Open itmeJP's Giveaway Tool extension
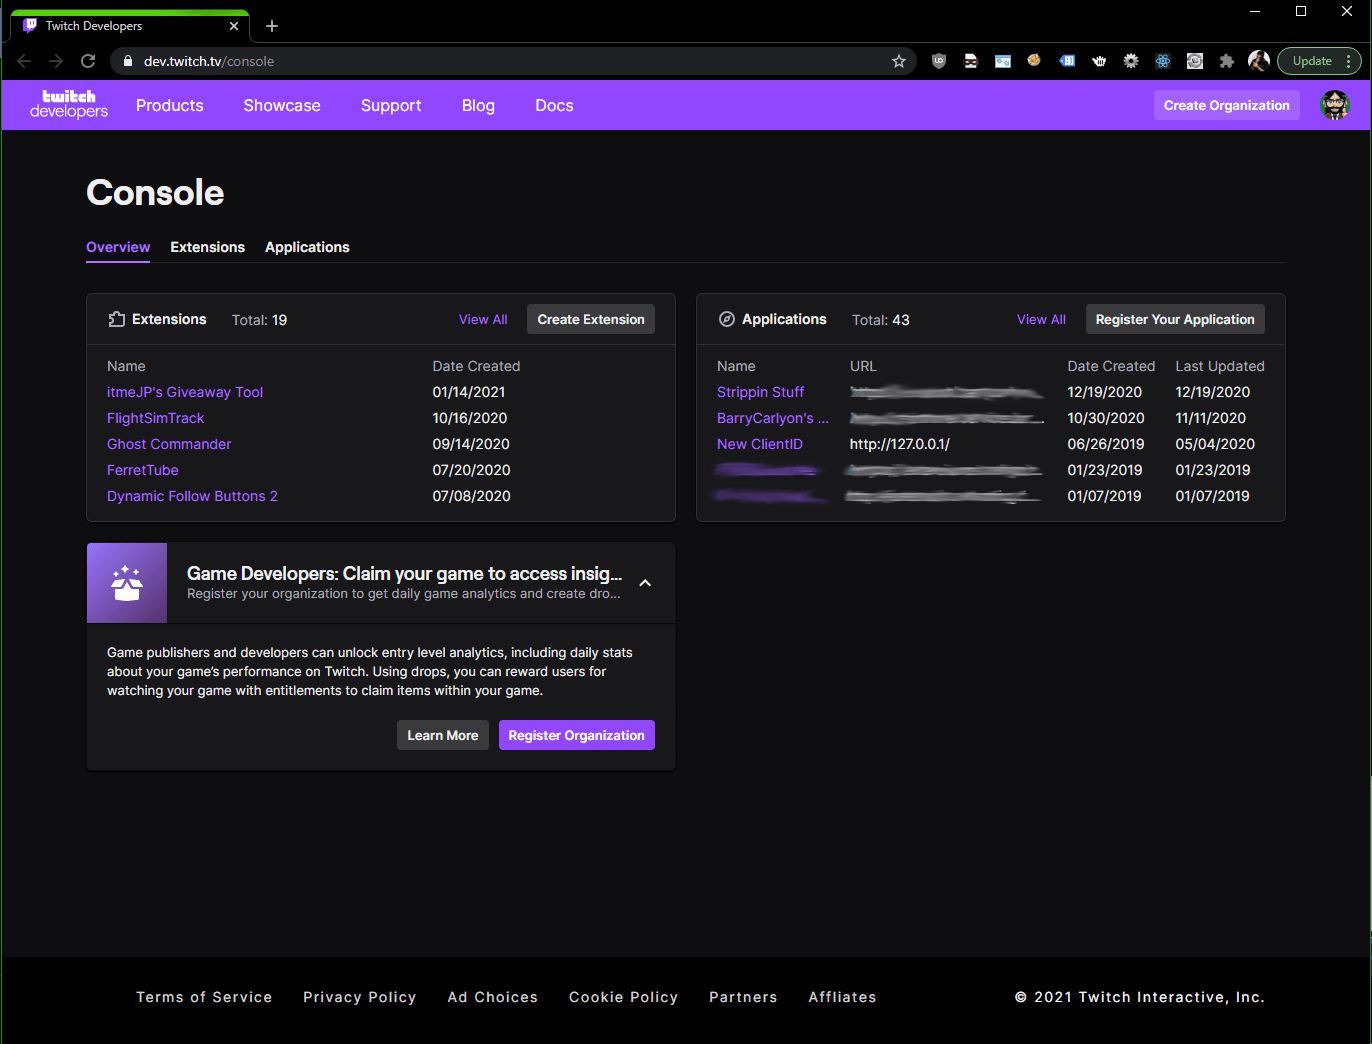The height and width of the screenshot is (1044, 1372). [185, 392]
